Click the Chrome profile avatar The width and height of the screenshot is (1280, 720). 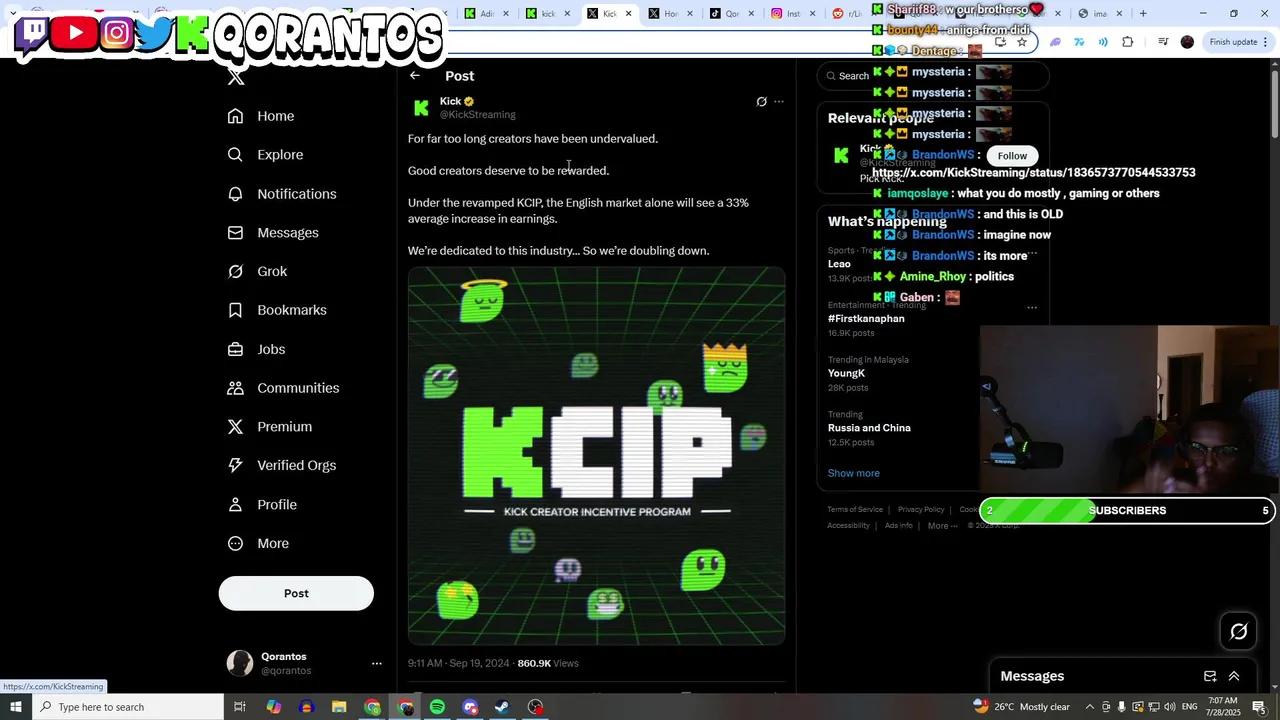(x=1187, y=42)
